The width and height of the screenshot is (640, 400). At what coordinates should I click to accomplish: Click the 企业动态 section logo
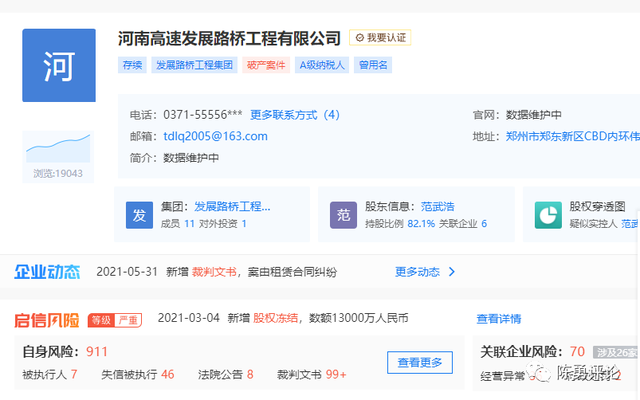(47, 272)
